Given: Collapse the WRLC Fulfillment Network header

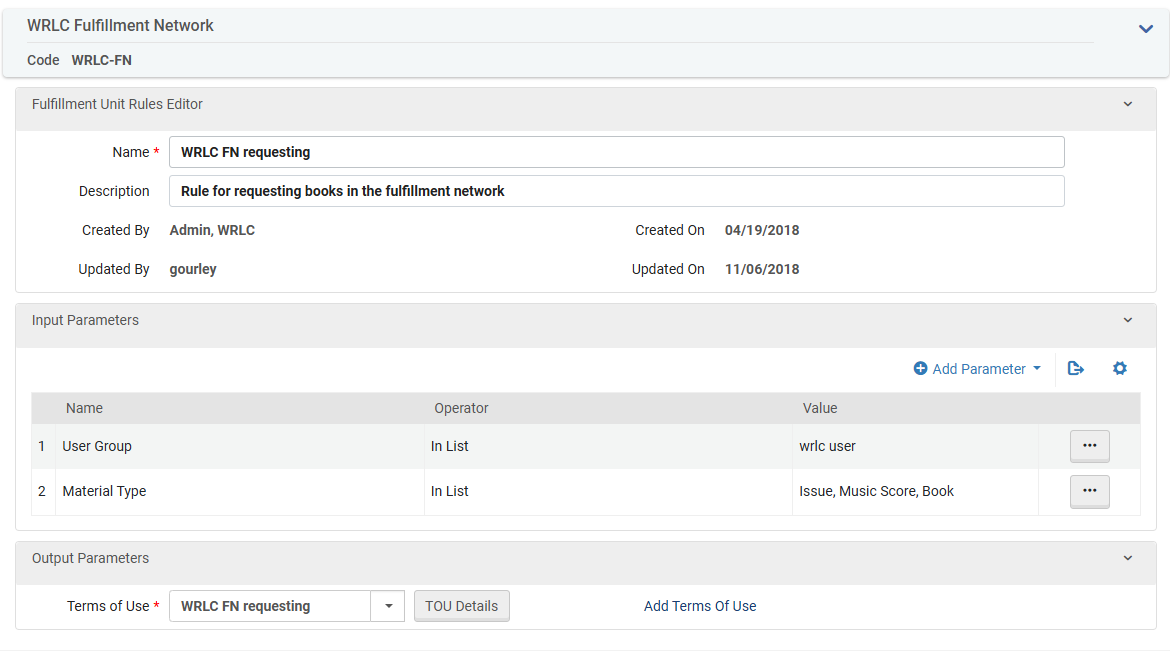Looking at the screenshot, I should (x=1146, y=29).
